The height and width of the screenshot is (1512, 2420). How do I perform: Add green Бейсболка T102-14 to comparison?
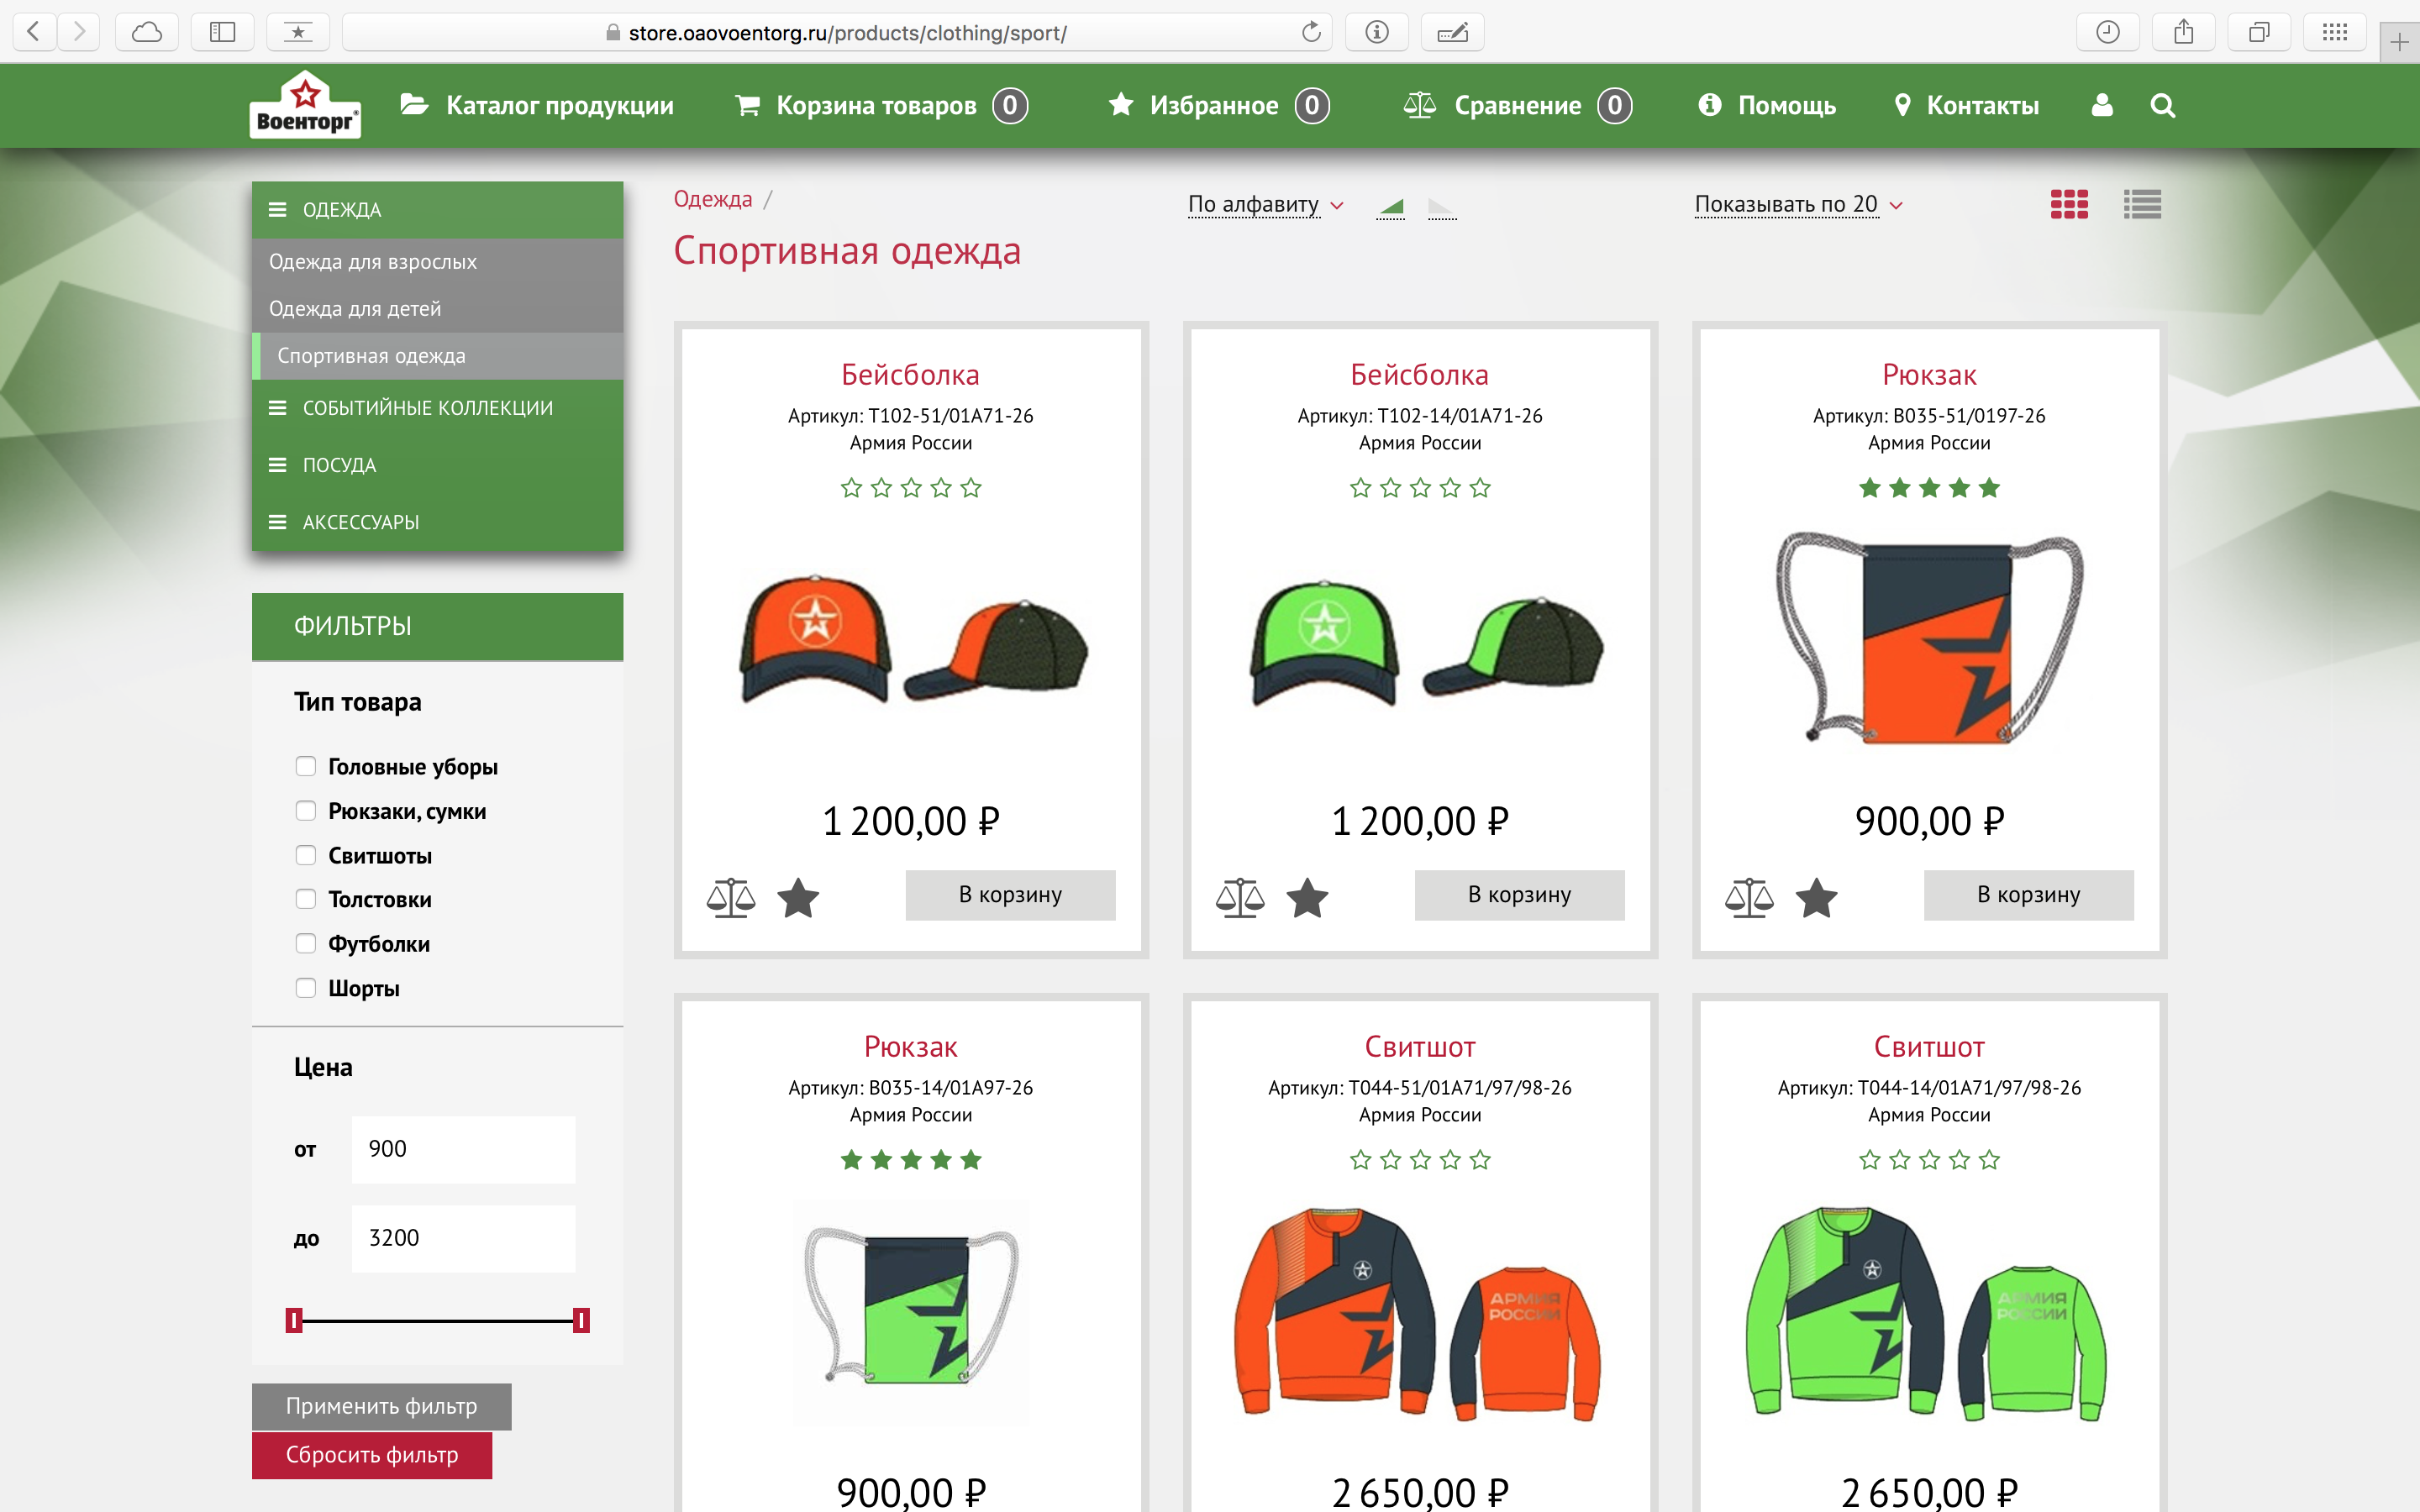coord(1240,897)
